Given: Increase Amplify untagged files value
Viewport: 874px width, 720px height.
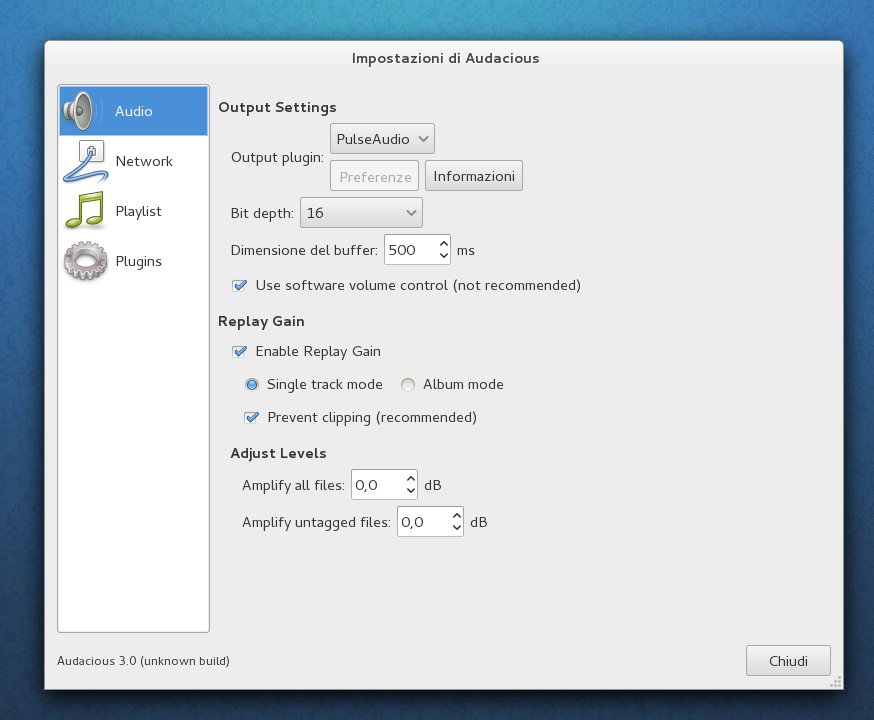Looking at the screenshot, I should [457, 516].
